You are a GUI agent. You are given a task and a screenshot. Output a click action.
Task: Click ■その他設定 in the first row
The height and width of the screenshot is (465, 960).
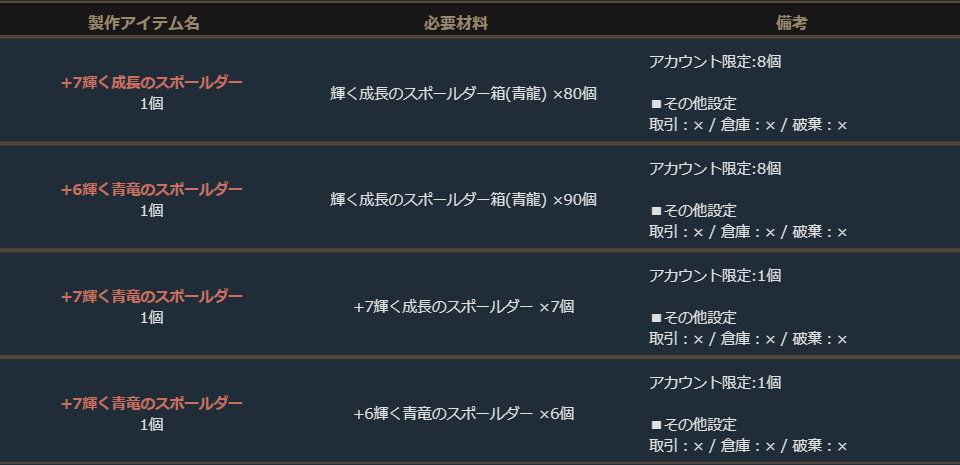693,104
